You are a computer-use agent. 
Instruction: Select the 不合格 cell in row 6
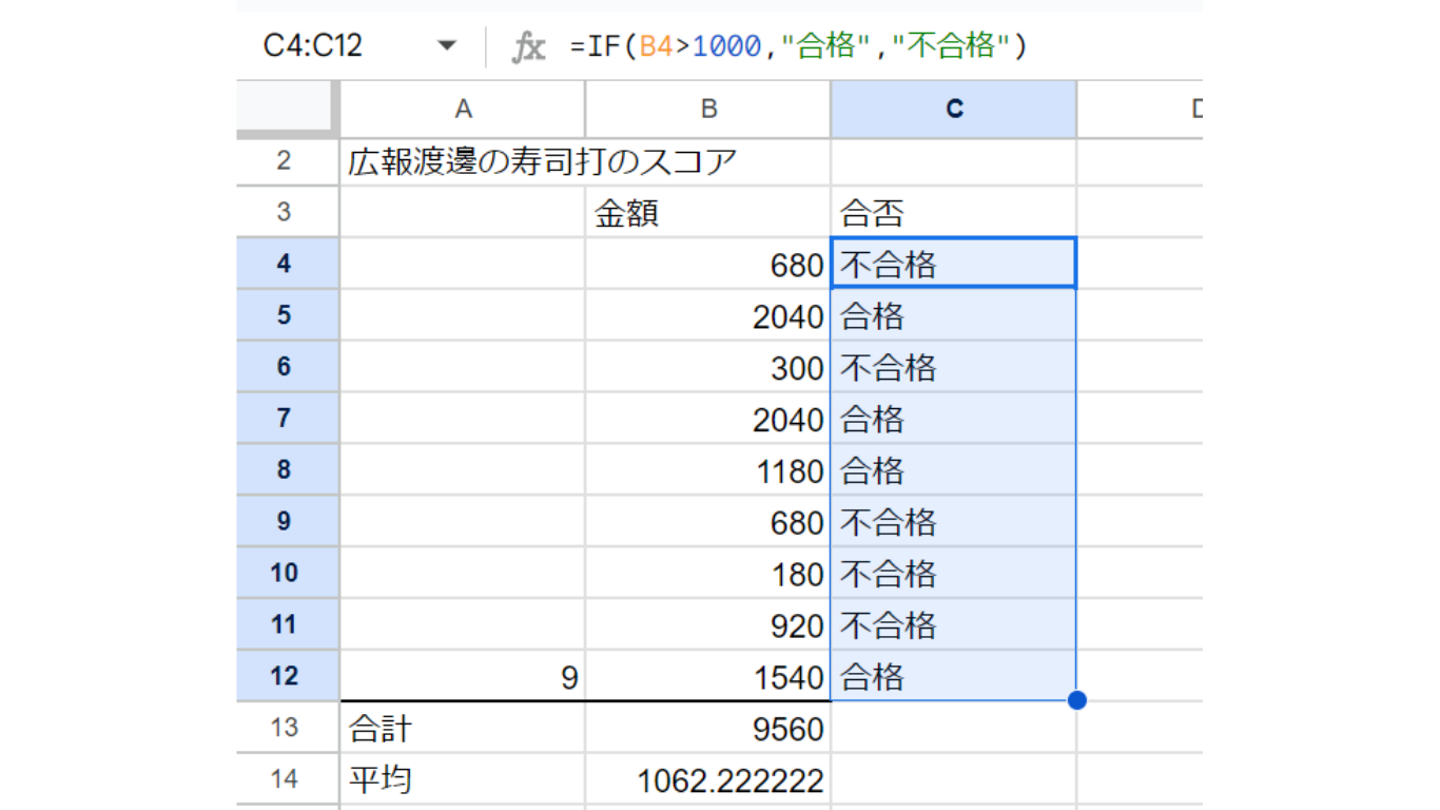pos(954,366)
